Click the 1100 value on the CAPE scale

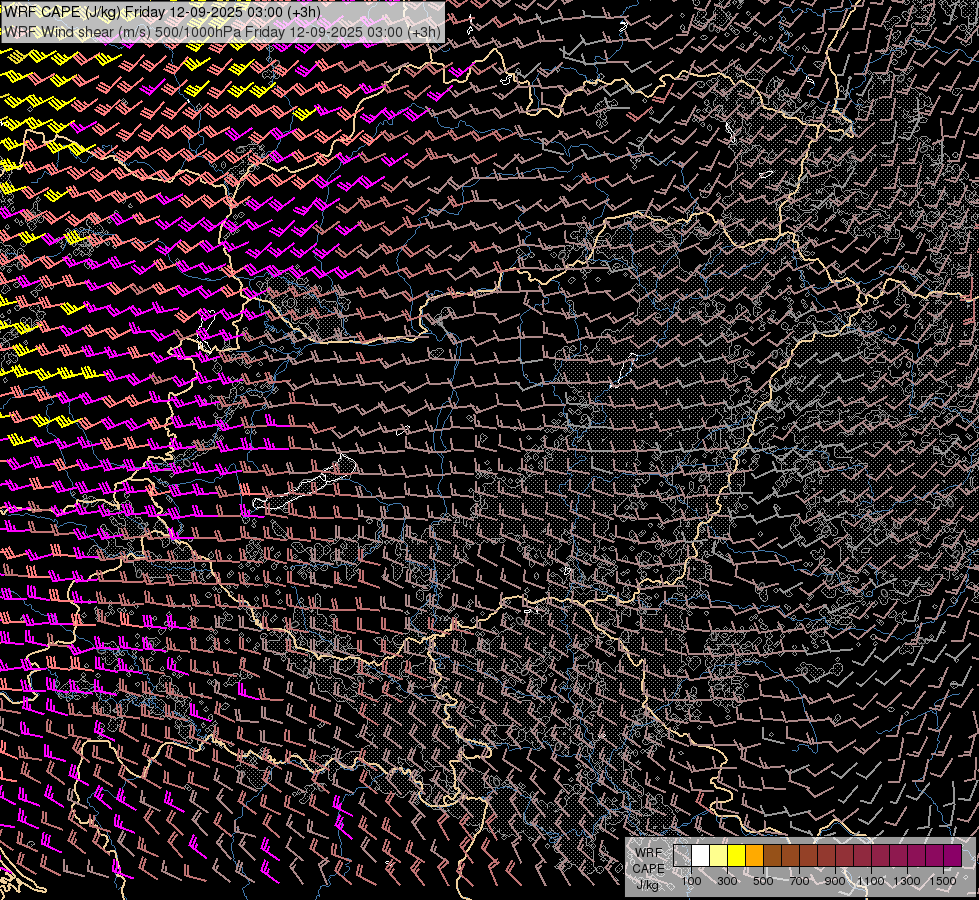pos(871,881)
